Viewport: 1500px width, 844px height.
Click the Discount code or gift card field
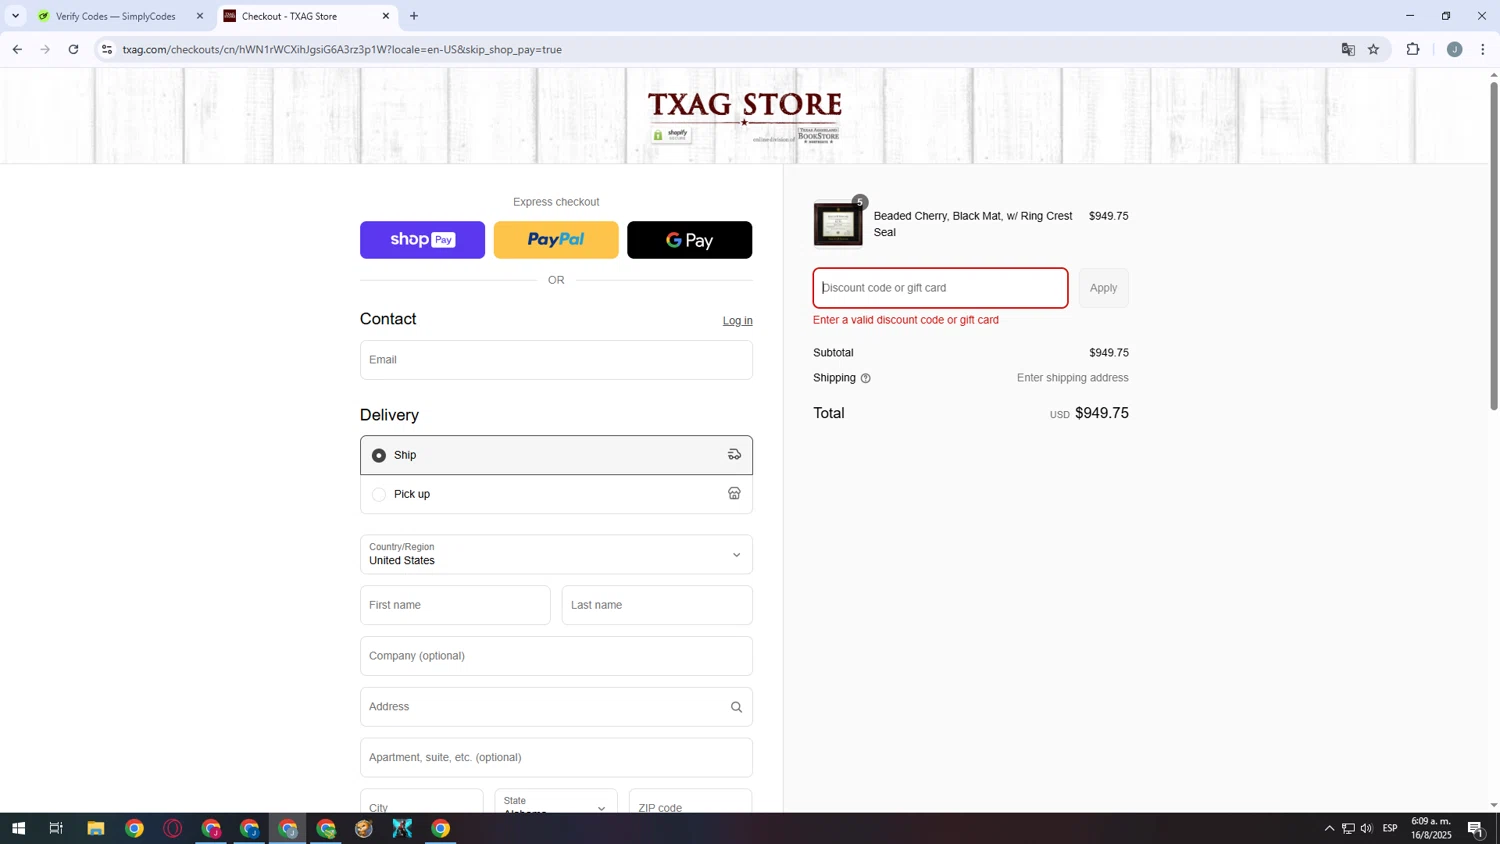tap(940, 288)
